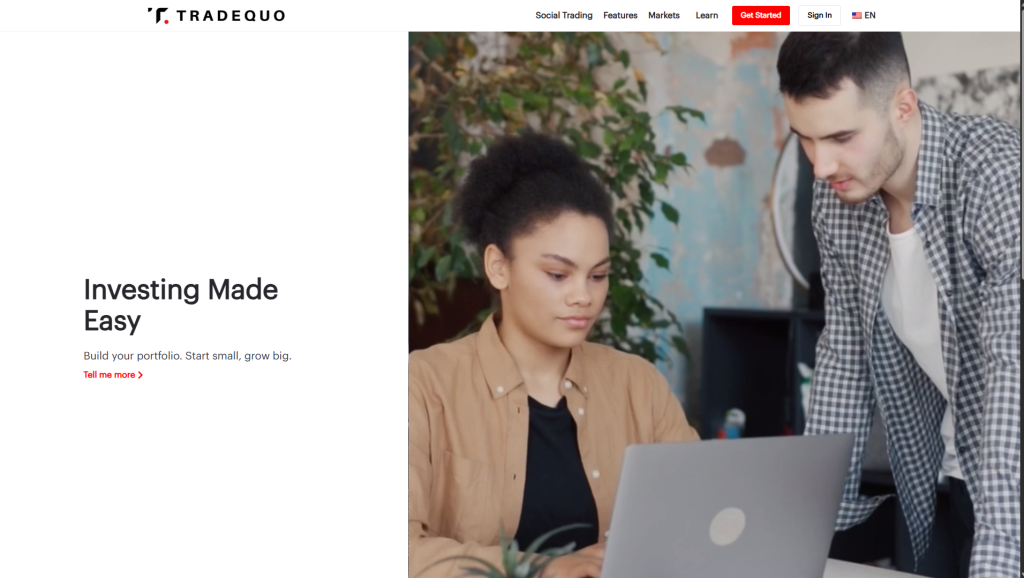Click the red chevron after Tell me more

tap(140, 375)
